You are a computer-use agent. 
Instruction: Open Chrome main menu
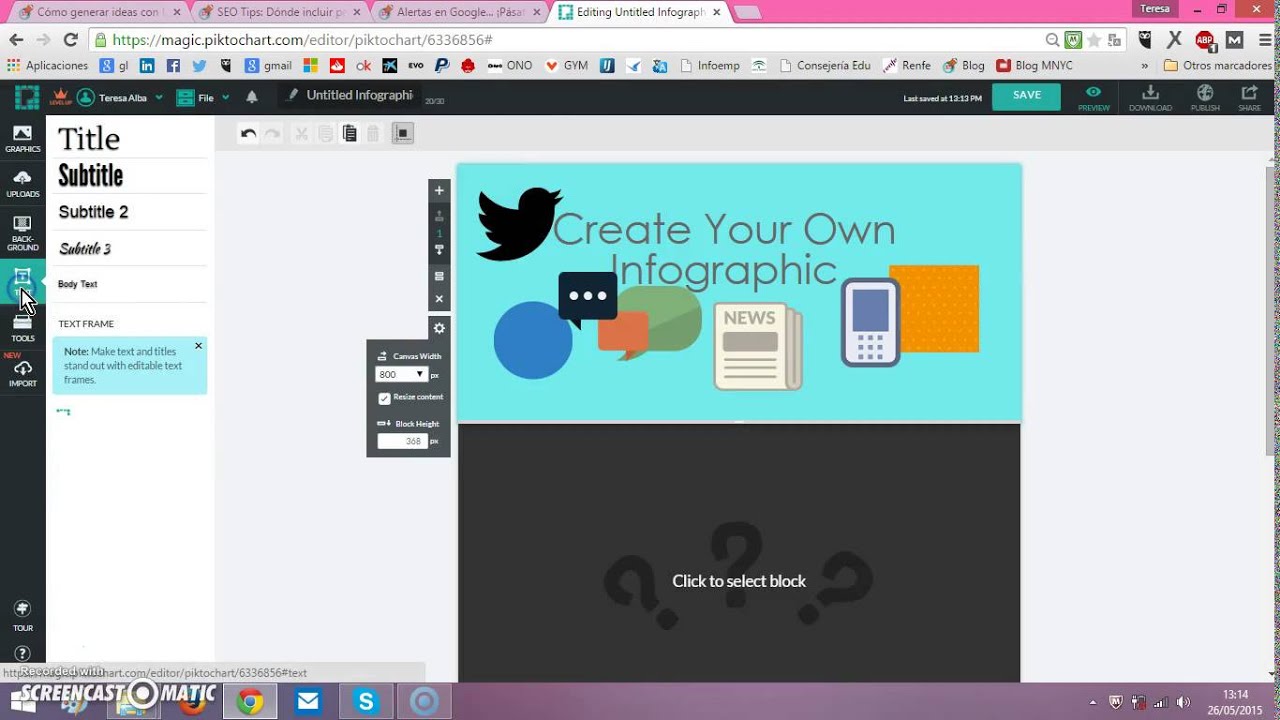coord(1263,40)
